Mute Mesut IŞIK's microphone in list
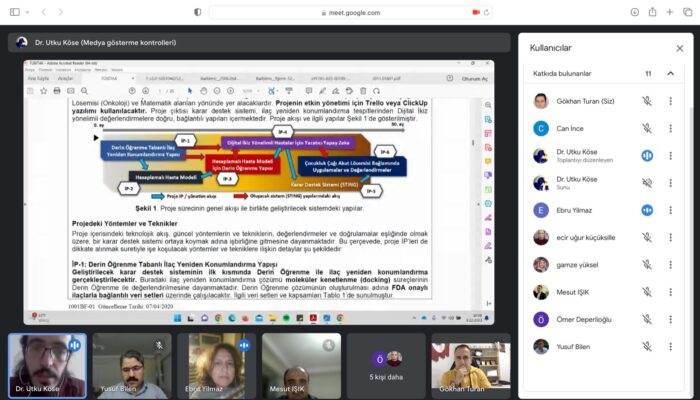The image size is (700, 400). coord(647,292)
